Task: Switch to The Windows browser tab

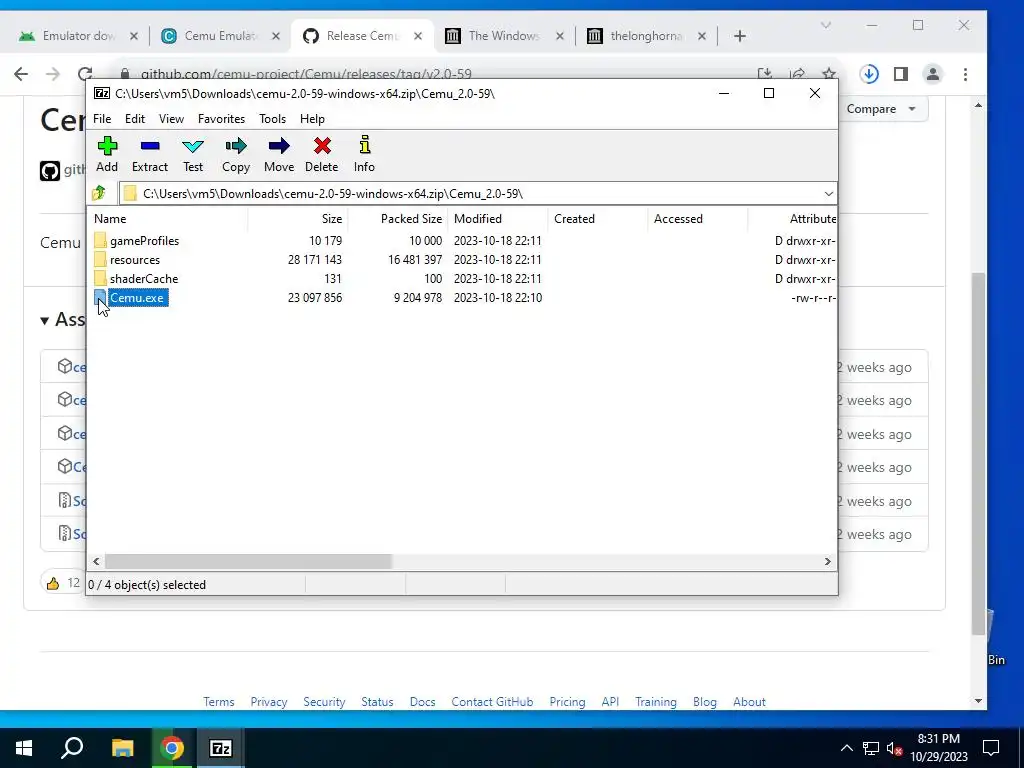Action: point(504,36)
